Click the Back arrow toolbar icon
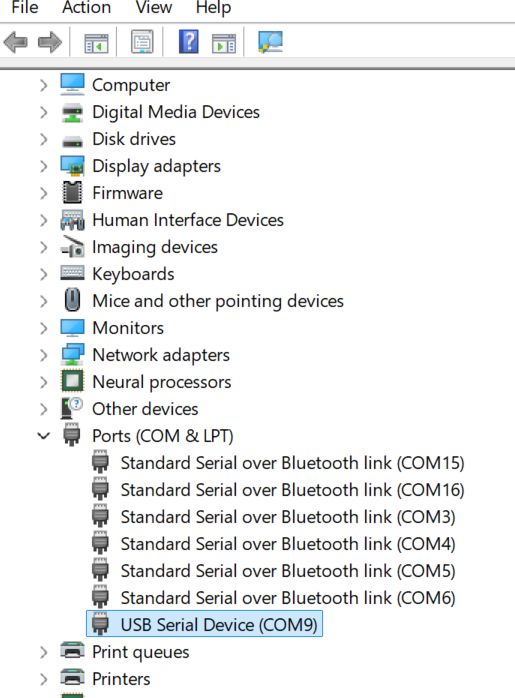Image resolution: width=515 pixels, height=698 pixels. click(x=16, y=43)
